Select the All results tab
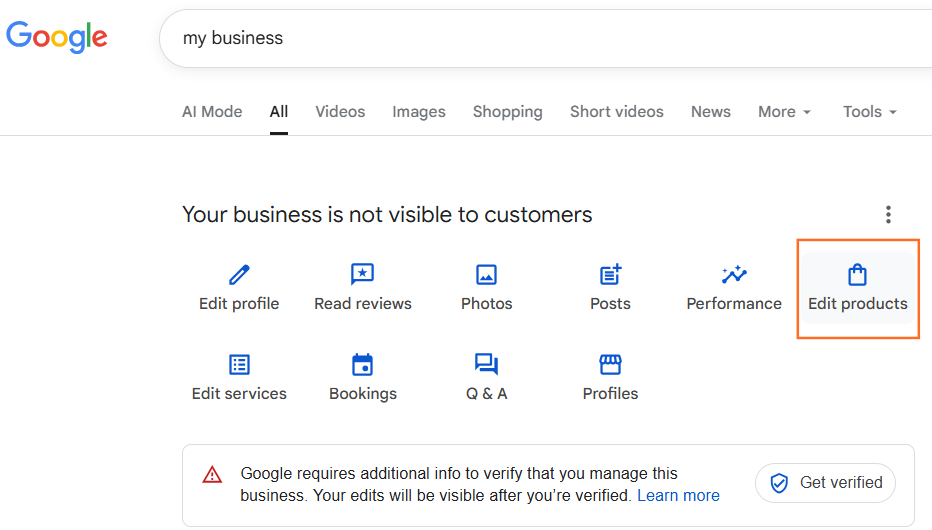932x530 pixels. [279, 112]
